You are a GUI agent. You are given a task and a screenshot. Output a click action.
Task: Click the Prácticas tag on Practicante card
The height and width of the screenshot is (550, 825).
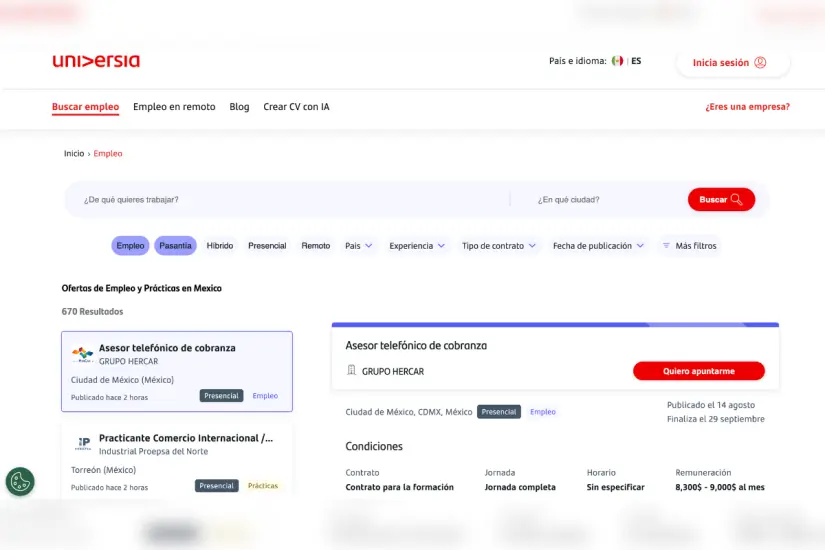click(263, 486)
